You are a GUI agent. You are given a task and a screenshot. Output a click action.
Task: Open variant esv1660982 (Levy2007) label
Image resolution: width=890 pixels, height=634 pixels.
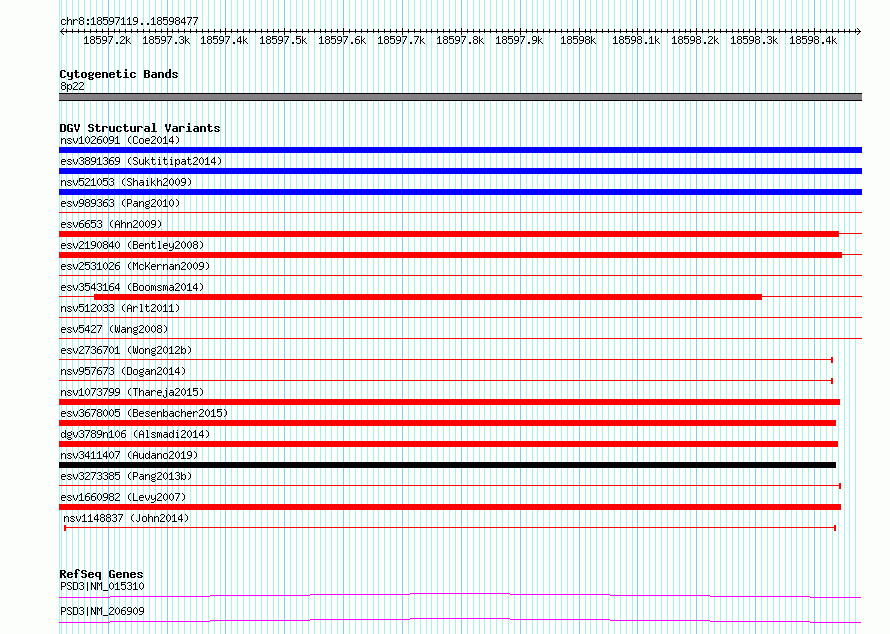[123, 497]
